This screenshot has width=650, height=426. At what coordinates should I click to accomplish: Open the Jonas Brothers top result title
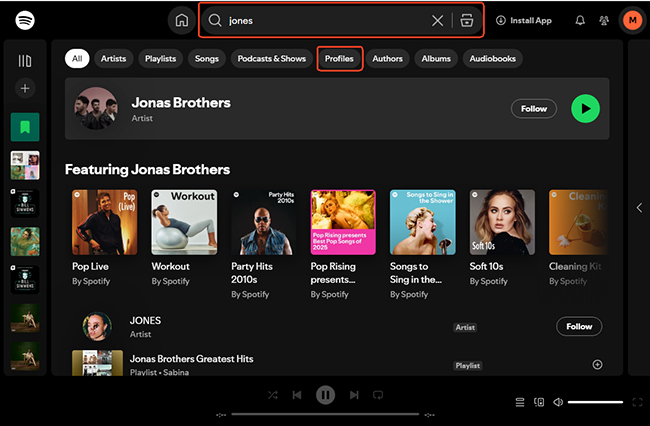(x=181, y=102)
